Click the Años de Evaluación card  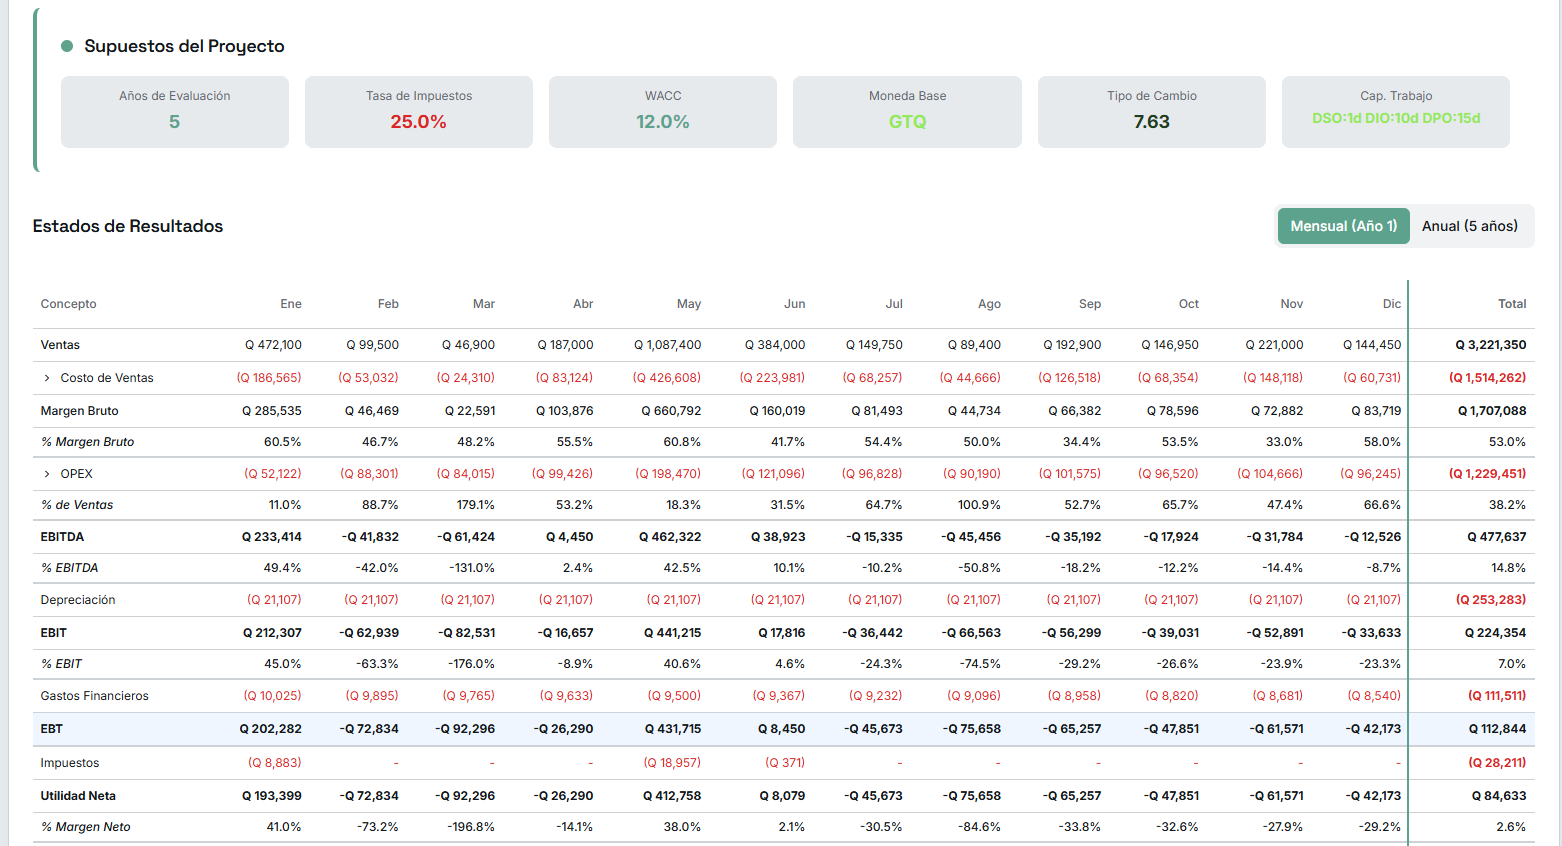[x=175, y=112]
